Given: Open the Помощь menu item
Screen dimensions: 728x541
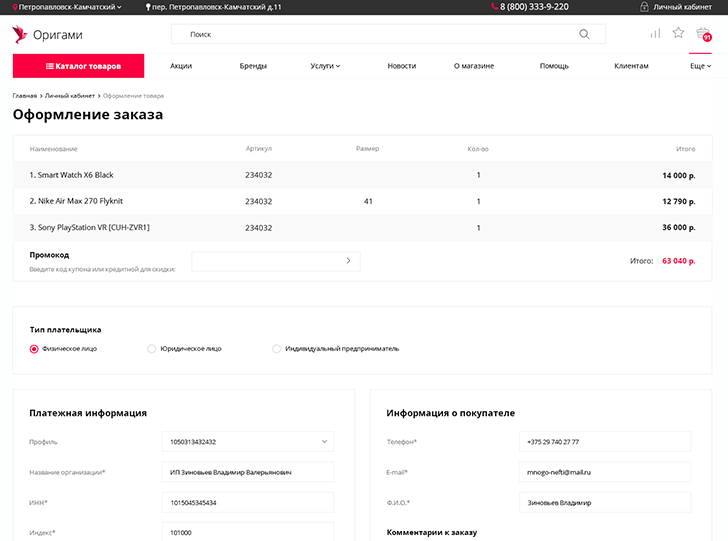Looking at the screenshot, I should pyautogui.click(x=554, y=66).
